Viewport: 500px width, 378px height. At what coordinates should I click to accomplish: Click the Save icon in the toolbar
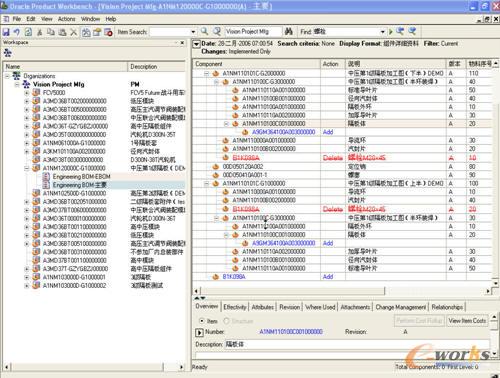pyautogui.click(x=6, y=32)
